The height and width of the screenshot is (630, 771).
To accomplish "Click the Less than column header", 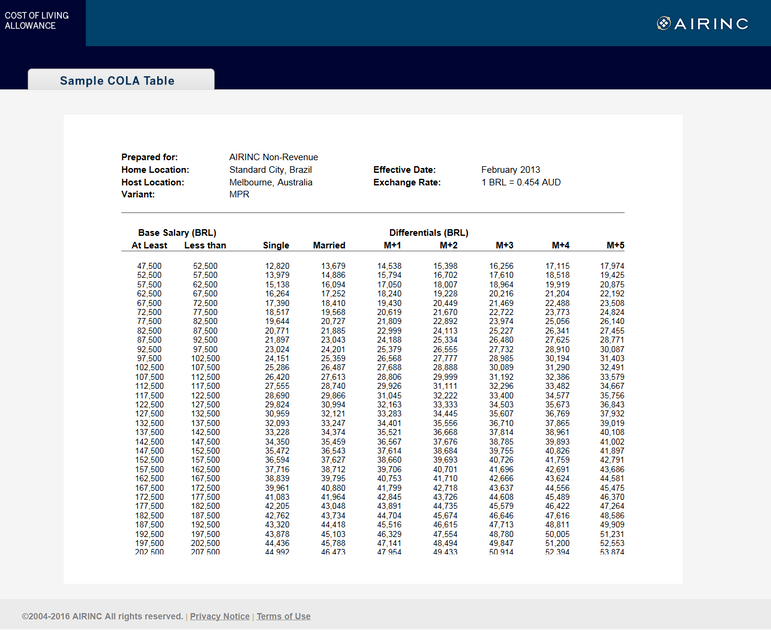I will pos(205,245).
